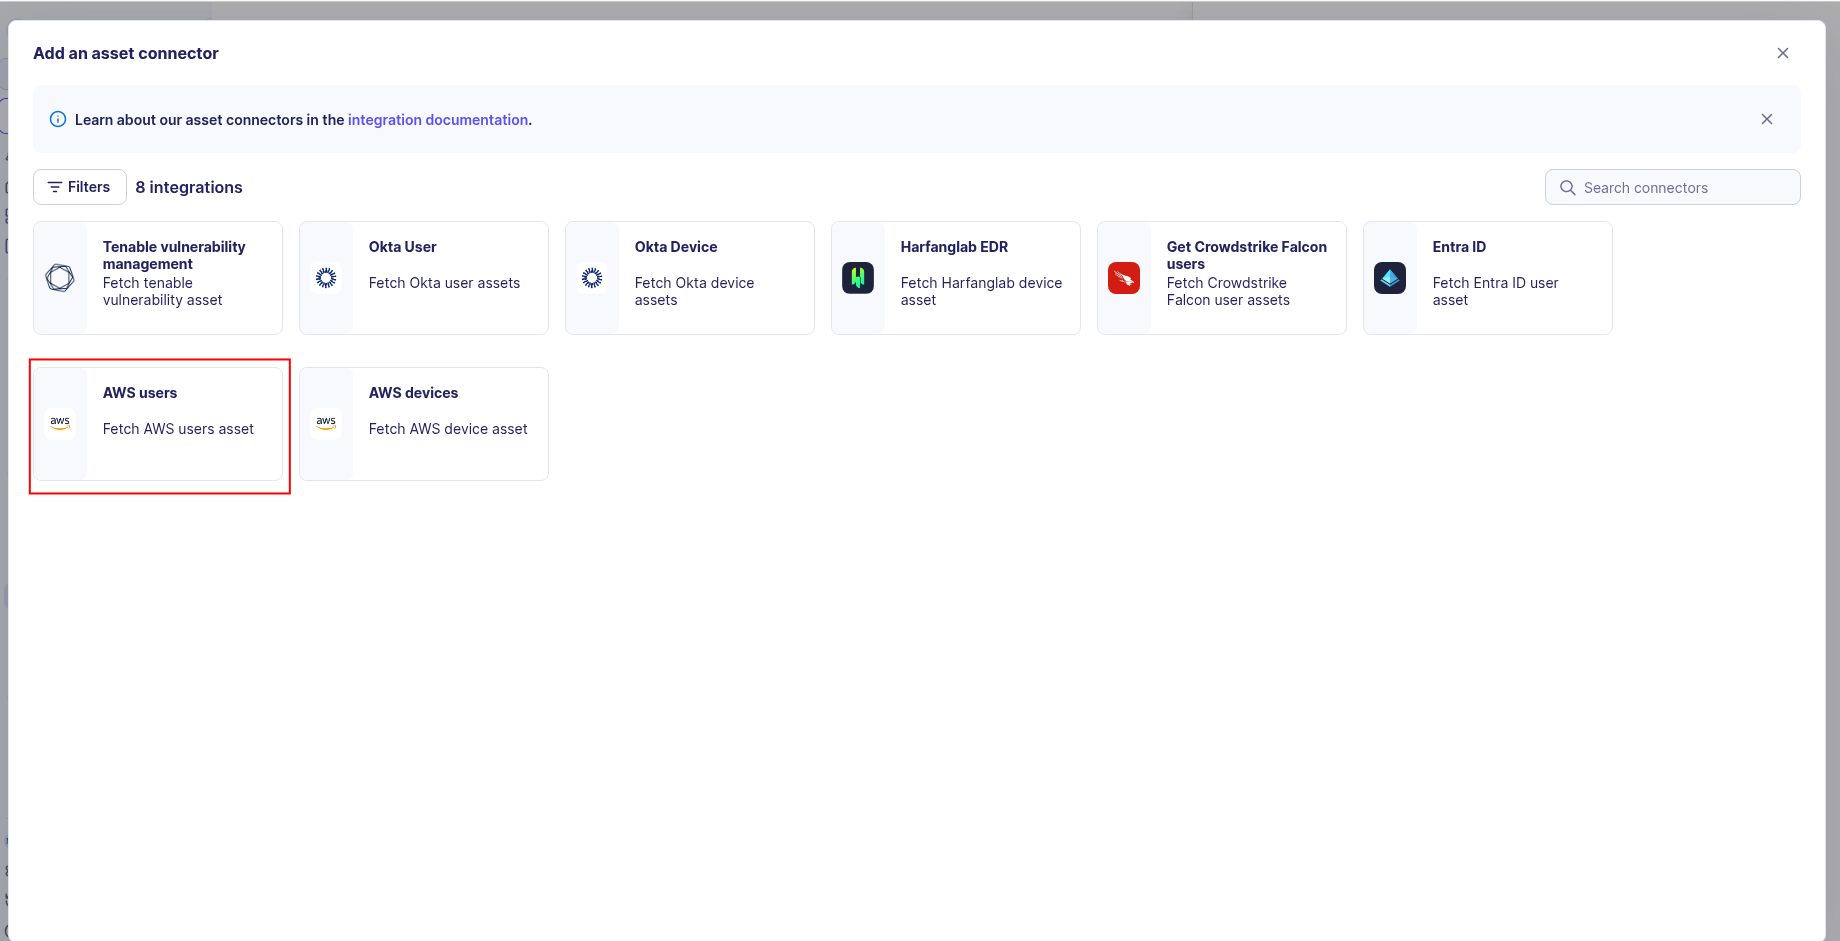Select Fetch Okta device assets description
This screenshot has width=1840, height=941.
pyautogui.click(x=694, y=291)
